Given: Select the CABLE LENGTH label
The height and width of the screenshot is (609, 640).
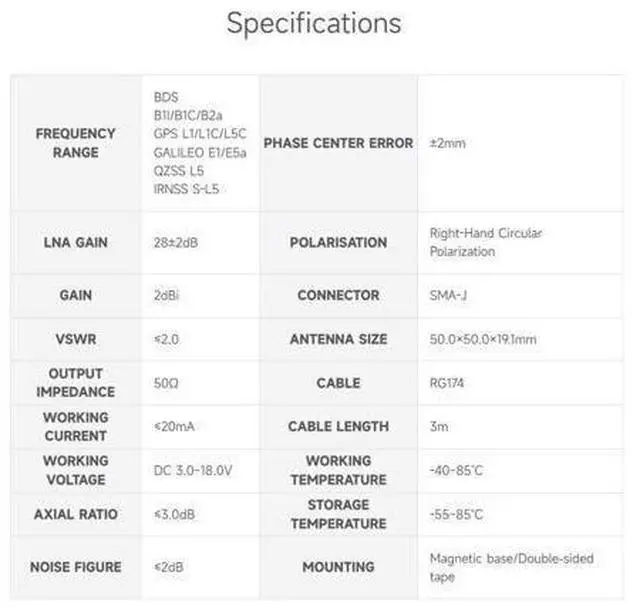Looking at the screenshot, I should pyautogui.click(x=338, y=427).
